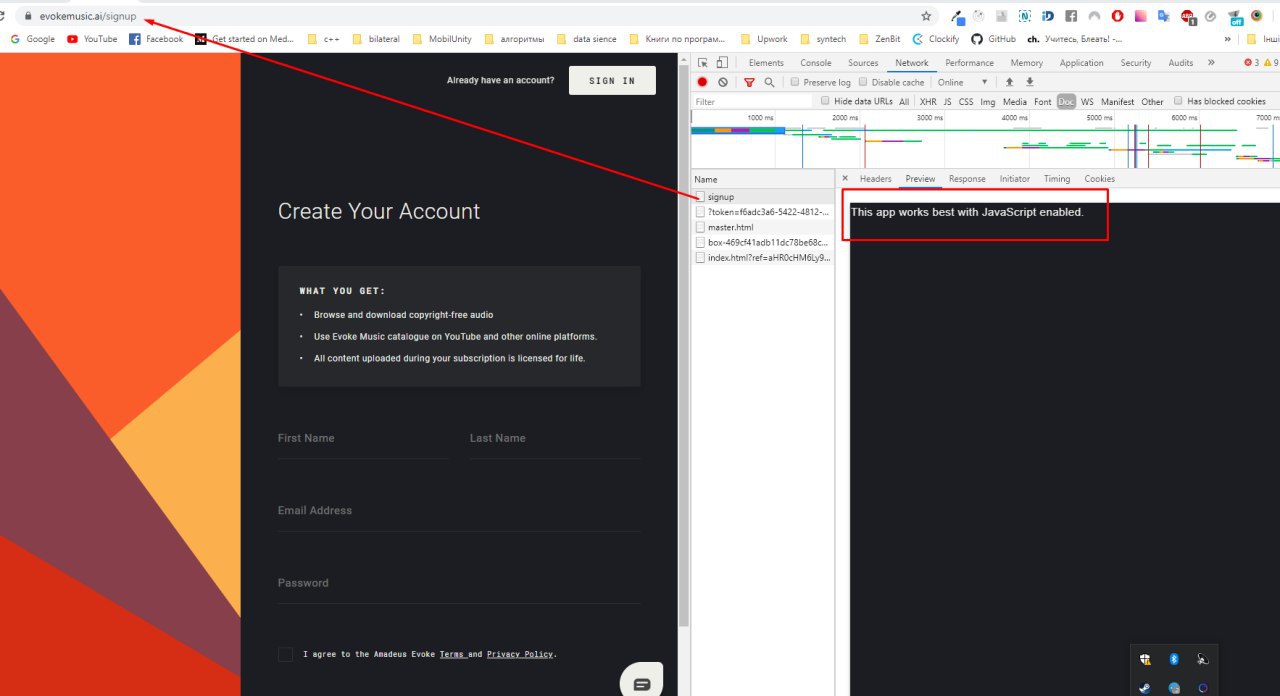Open the Facebook bookmark
The width and height of the screenshot is (1280, 696).
click(156, 39)
